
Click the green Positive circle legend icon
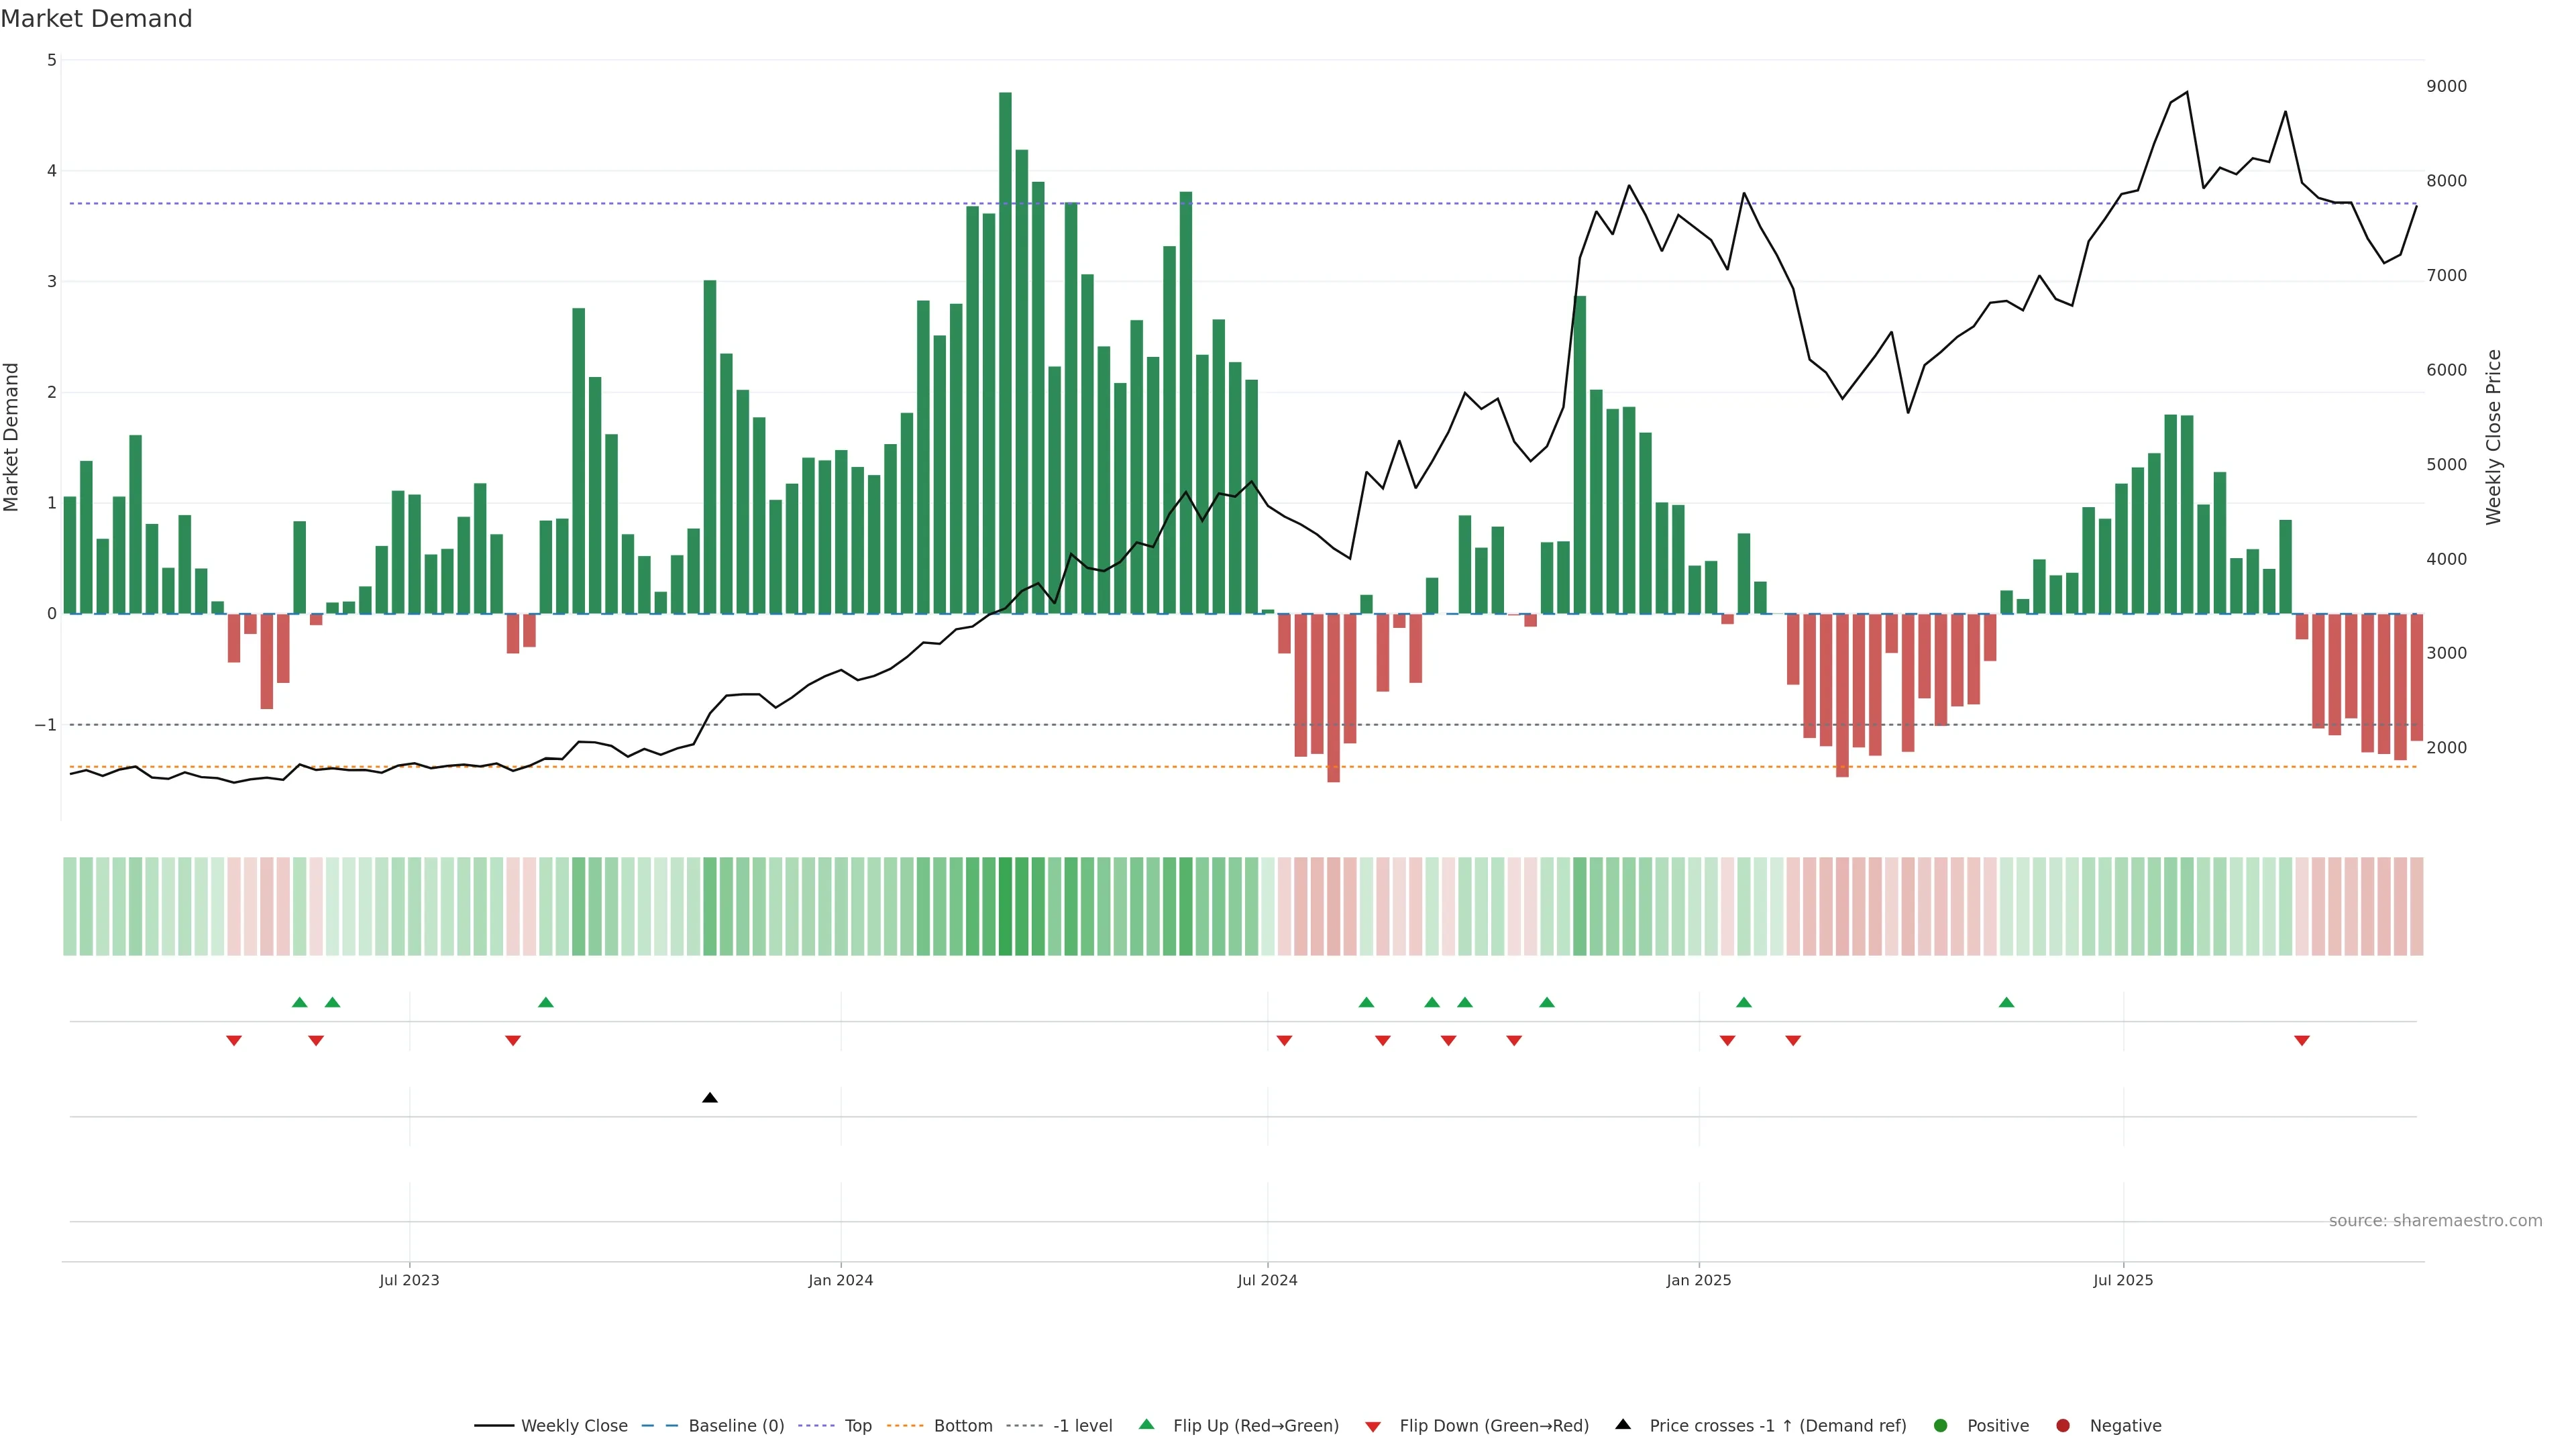coord(1940,1426)
